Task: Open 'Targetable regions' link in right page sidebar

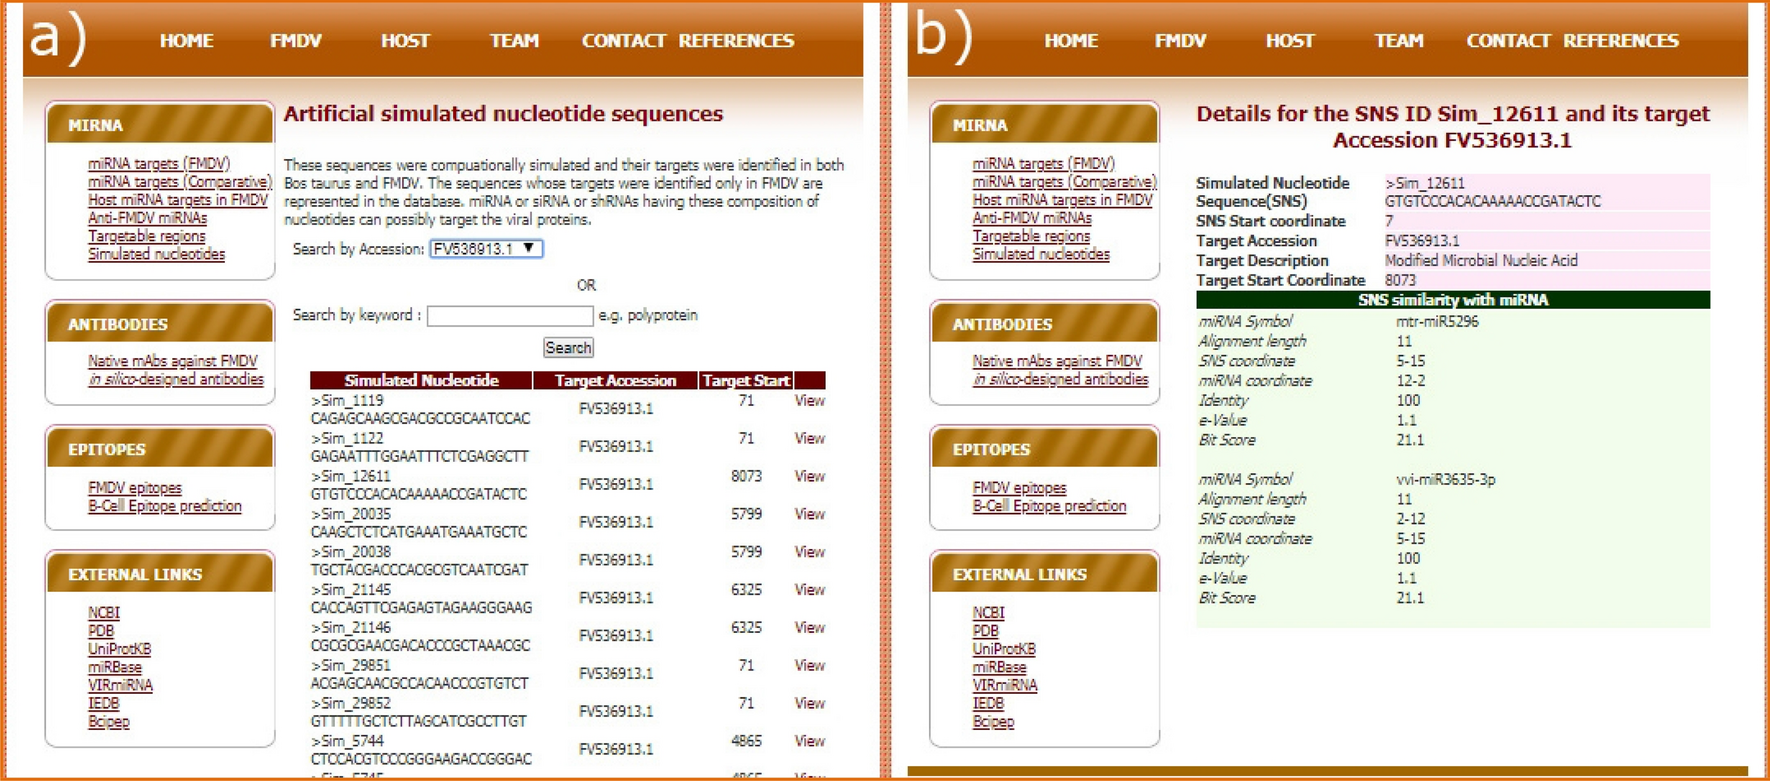Action: [x=1032, y=237]
